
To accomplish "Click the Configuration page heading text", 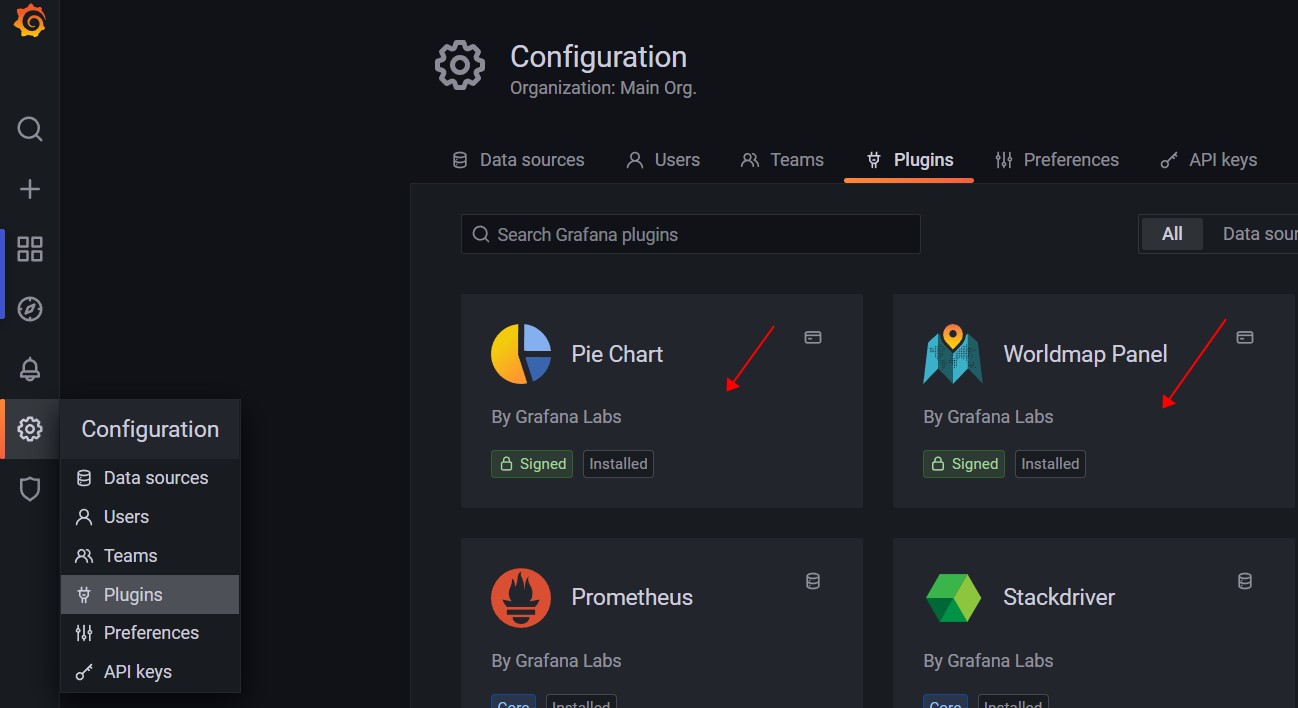I will coord(598,56).
